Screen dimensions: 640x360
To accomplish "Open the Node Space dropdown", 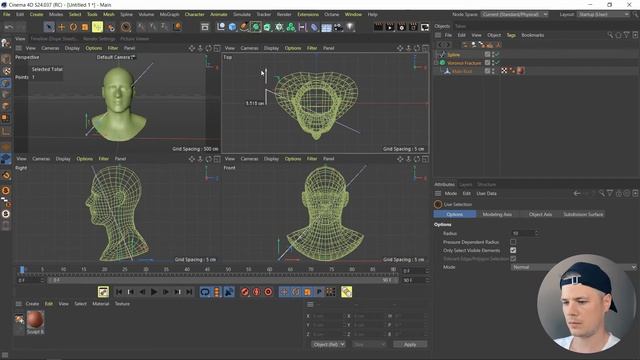I will point(515,14).
